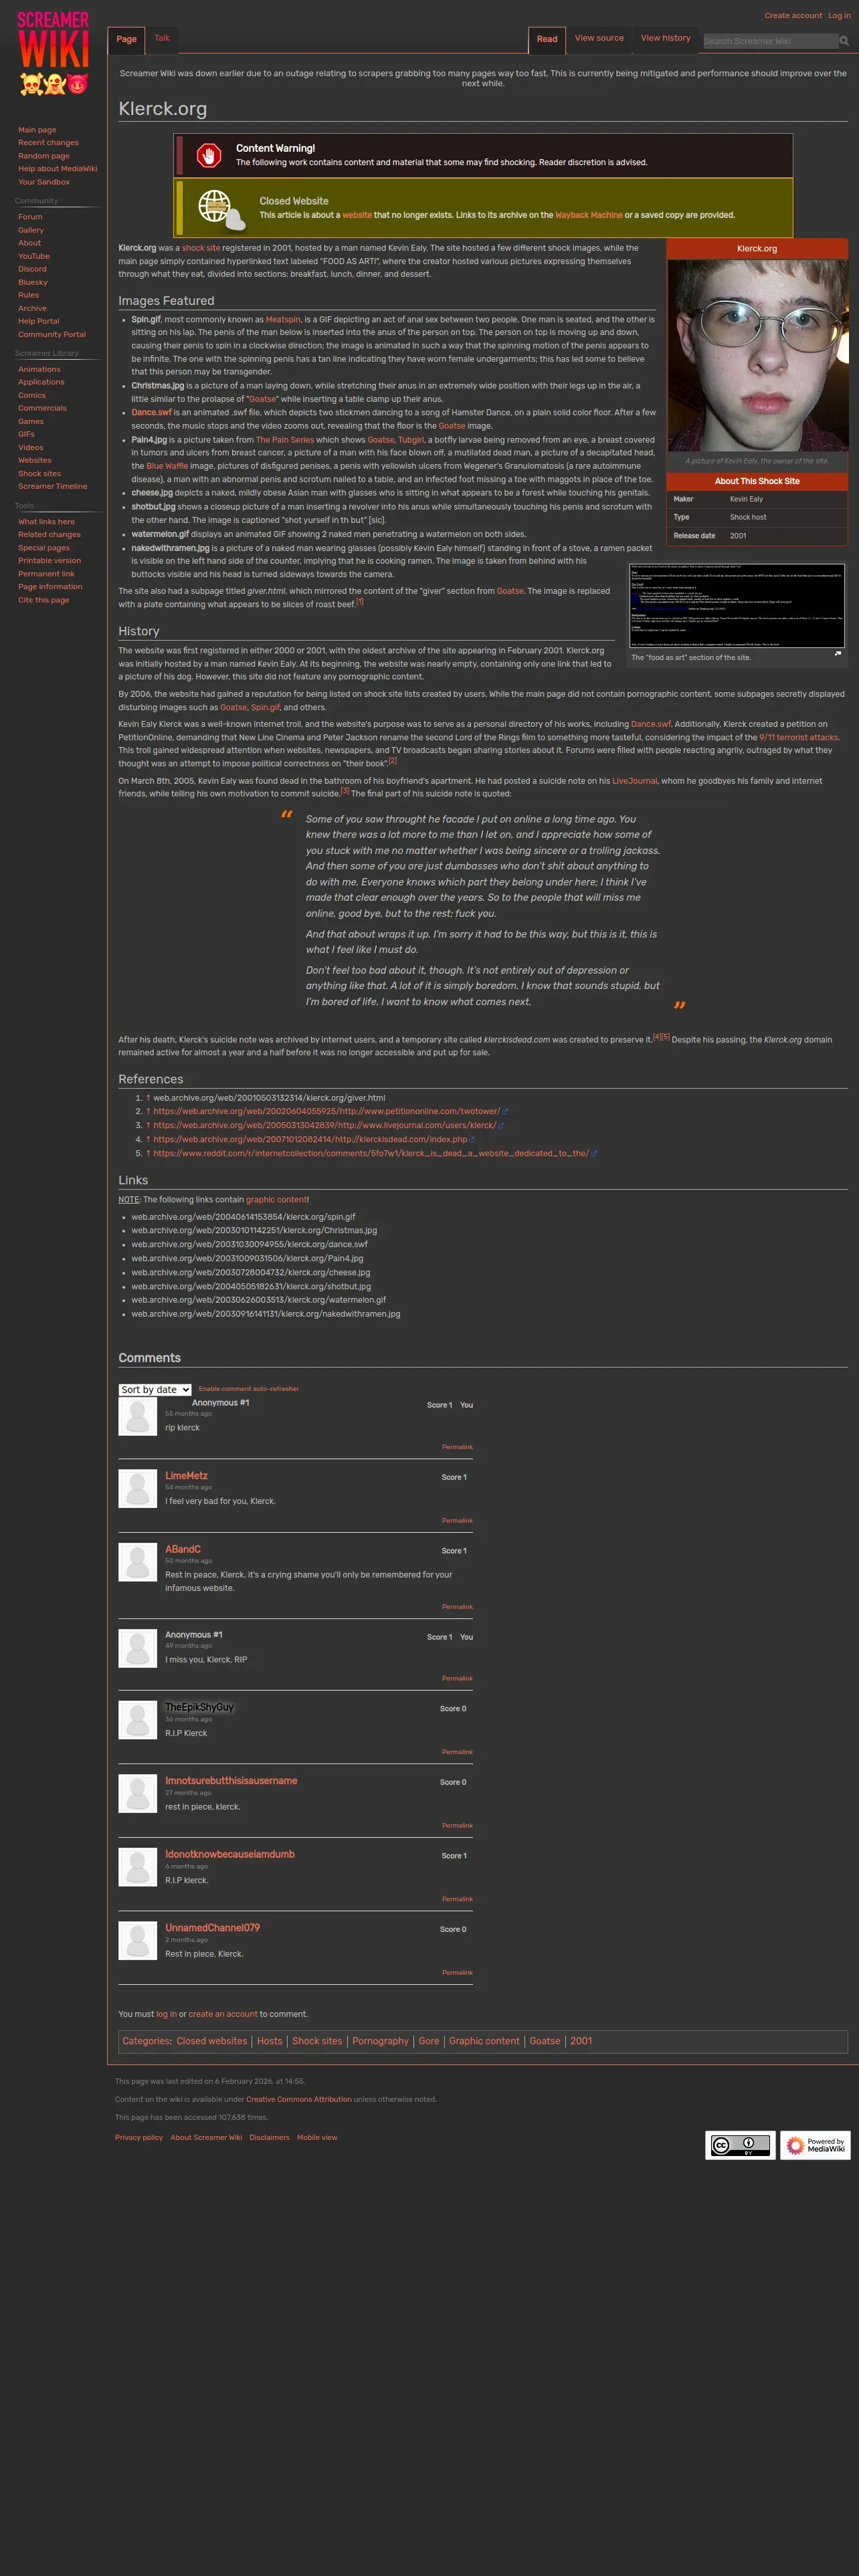
Task: Open Mobile view footer link
Action: click(x=317, y=2137)
